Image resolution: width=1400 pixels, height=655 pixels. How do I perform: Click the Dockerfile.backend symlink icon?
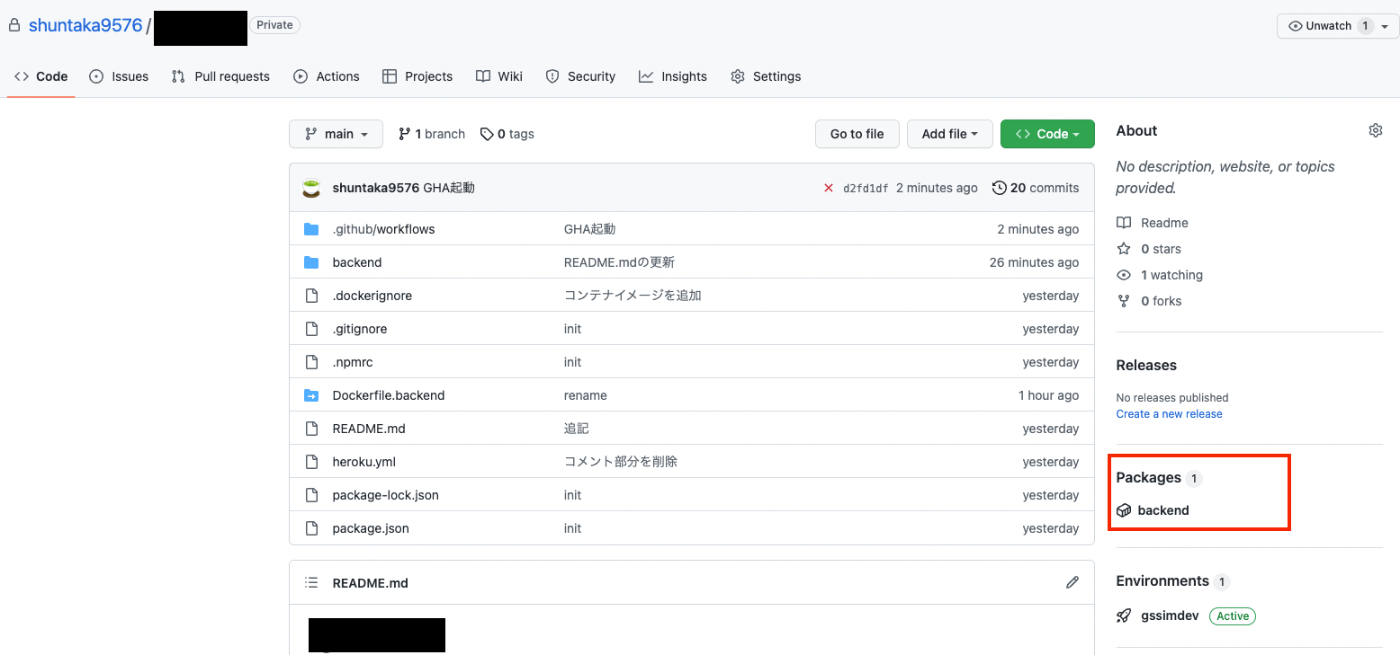click(311, 395)
